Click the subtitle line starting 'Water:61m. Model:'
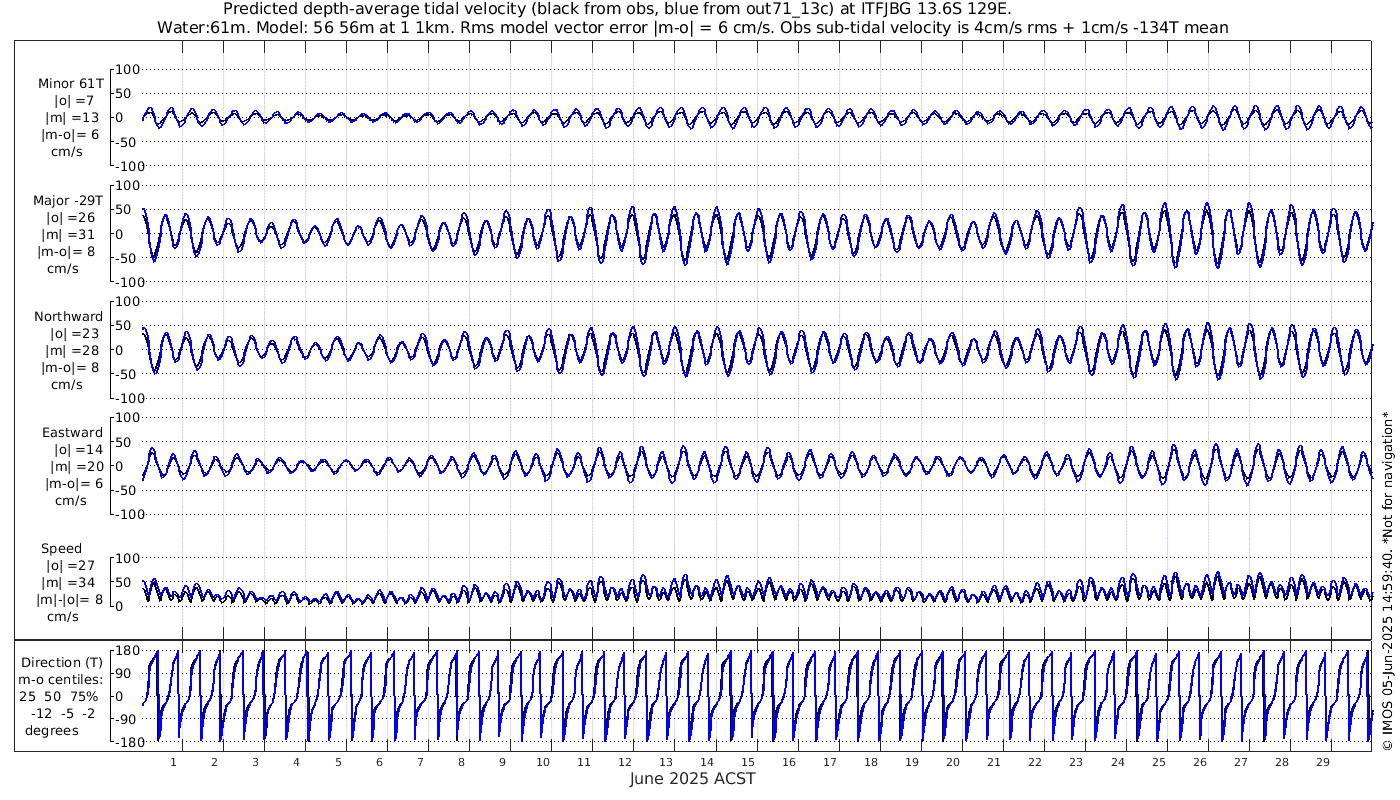This screenshot has height=800, width=1400. click(693, 27)
